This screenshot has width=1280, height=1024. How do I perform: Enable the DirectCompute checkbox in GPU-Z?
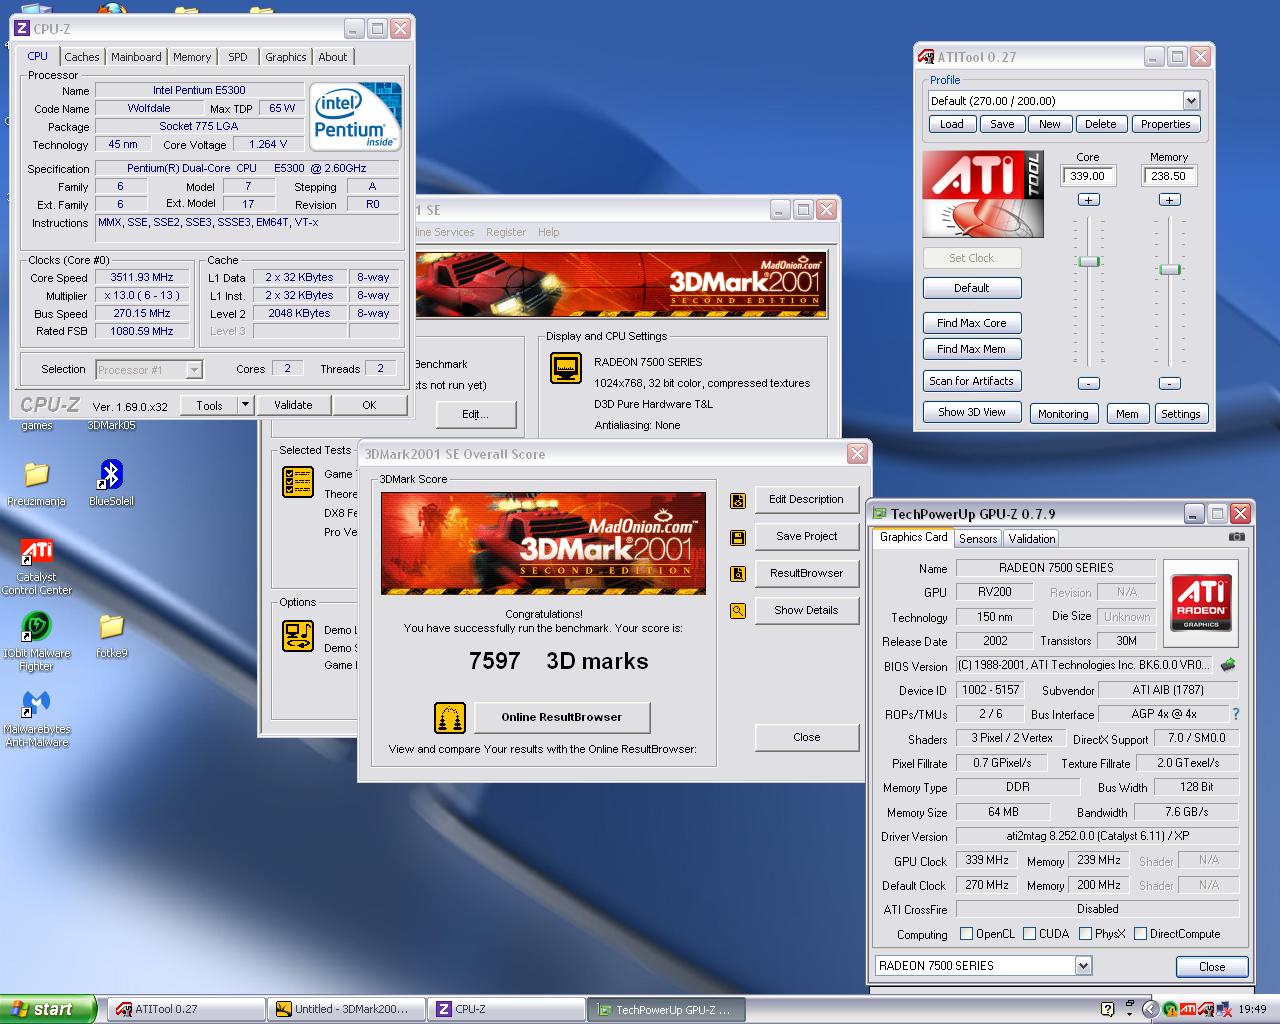coord(1140,934)
